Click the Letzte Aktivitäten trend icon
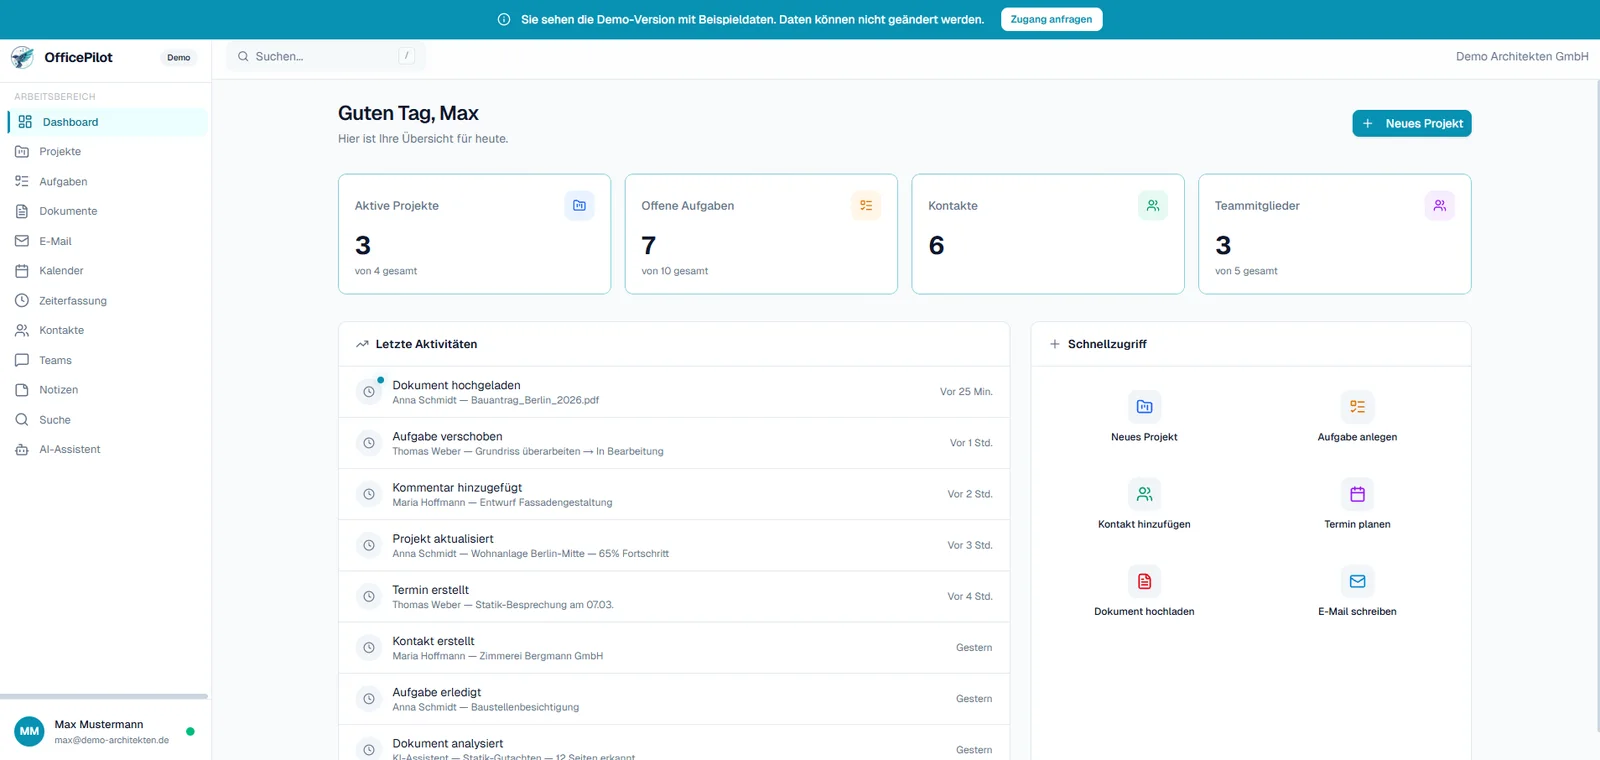The image size is (1600, 760). (362, 344)
